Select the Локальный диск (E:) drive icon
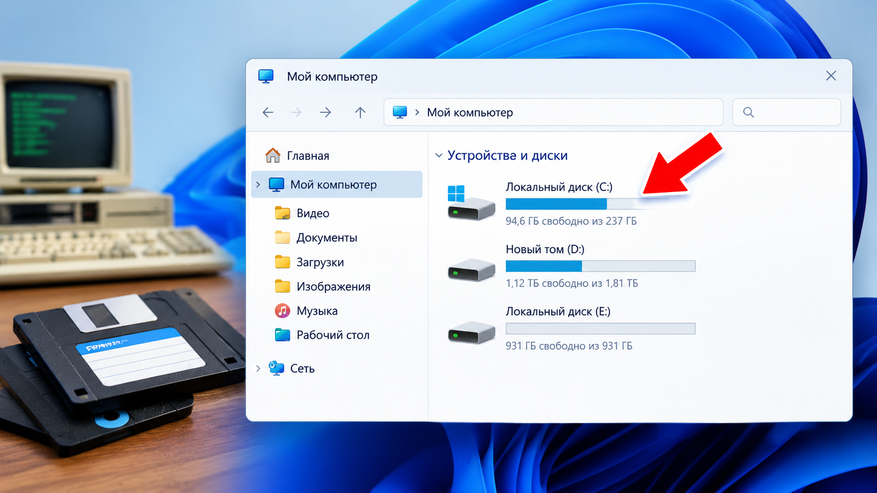The image size is (877, 493). pyautogui.click(x=471, y=332)
